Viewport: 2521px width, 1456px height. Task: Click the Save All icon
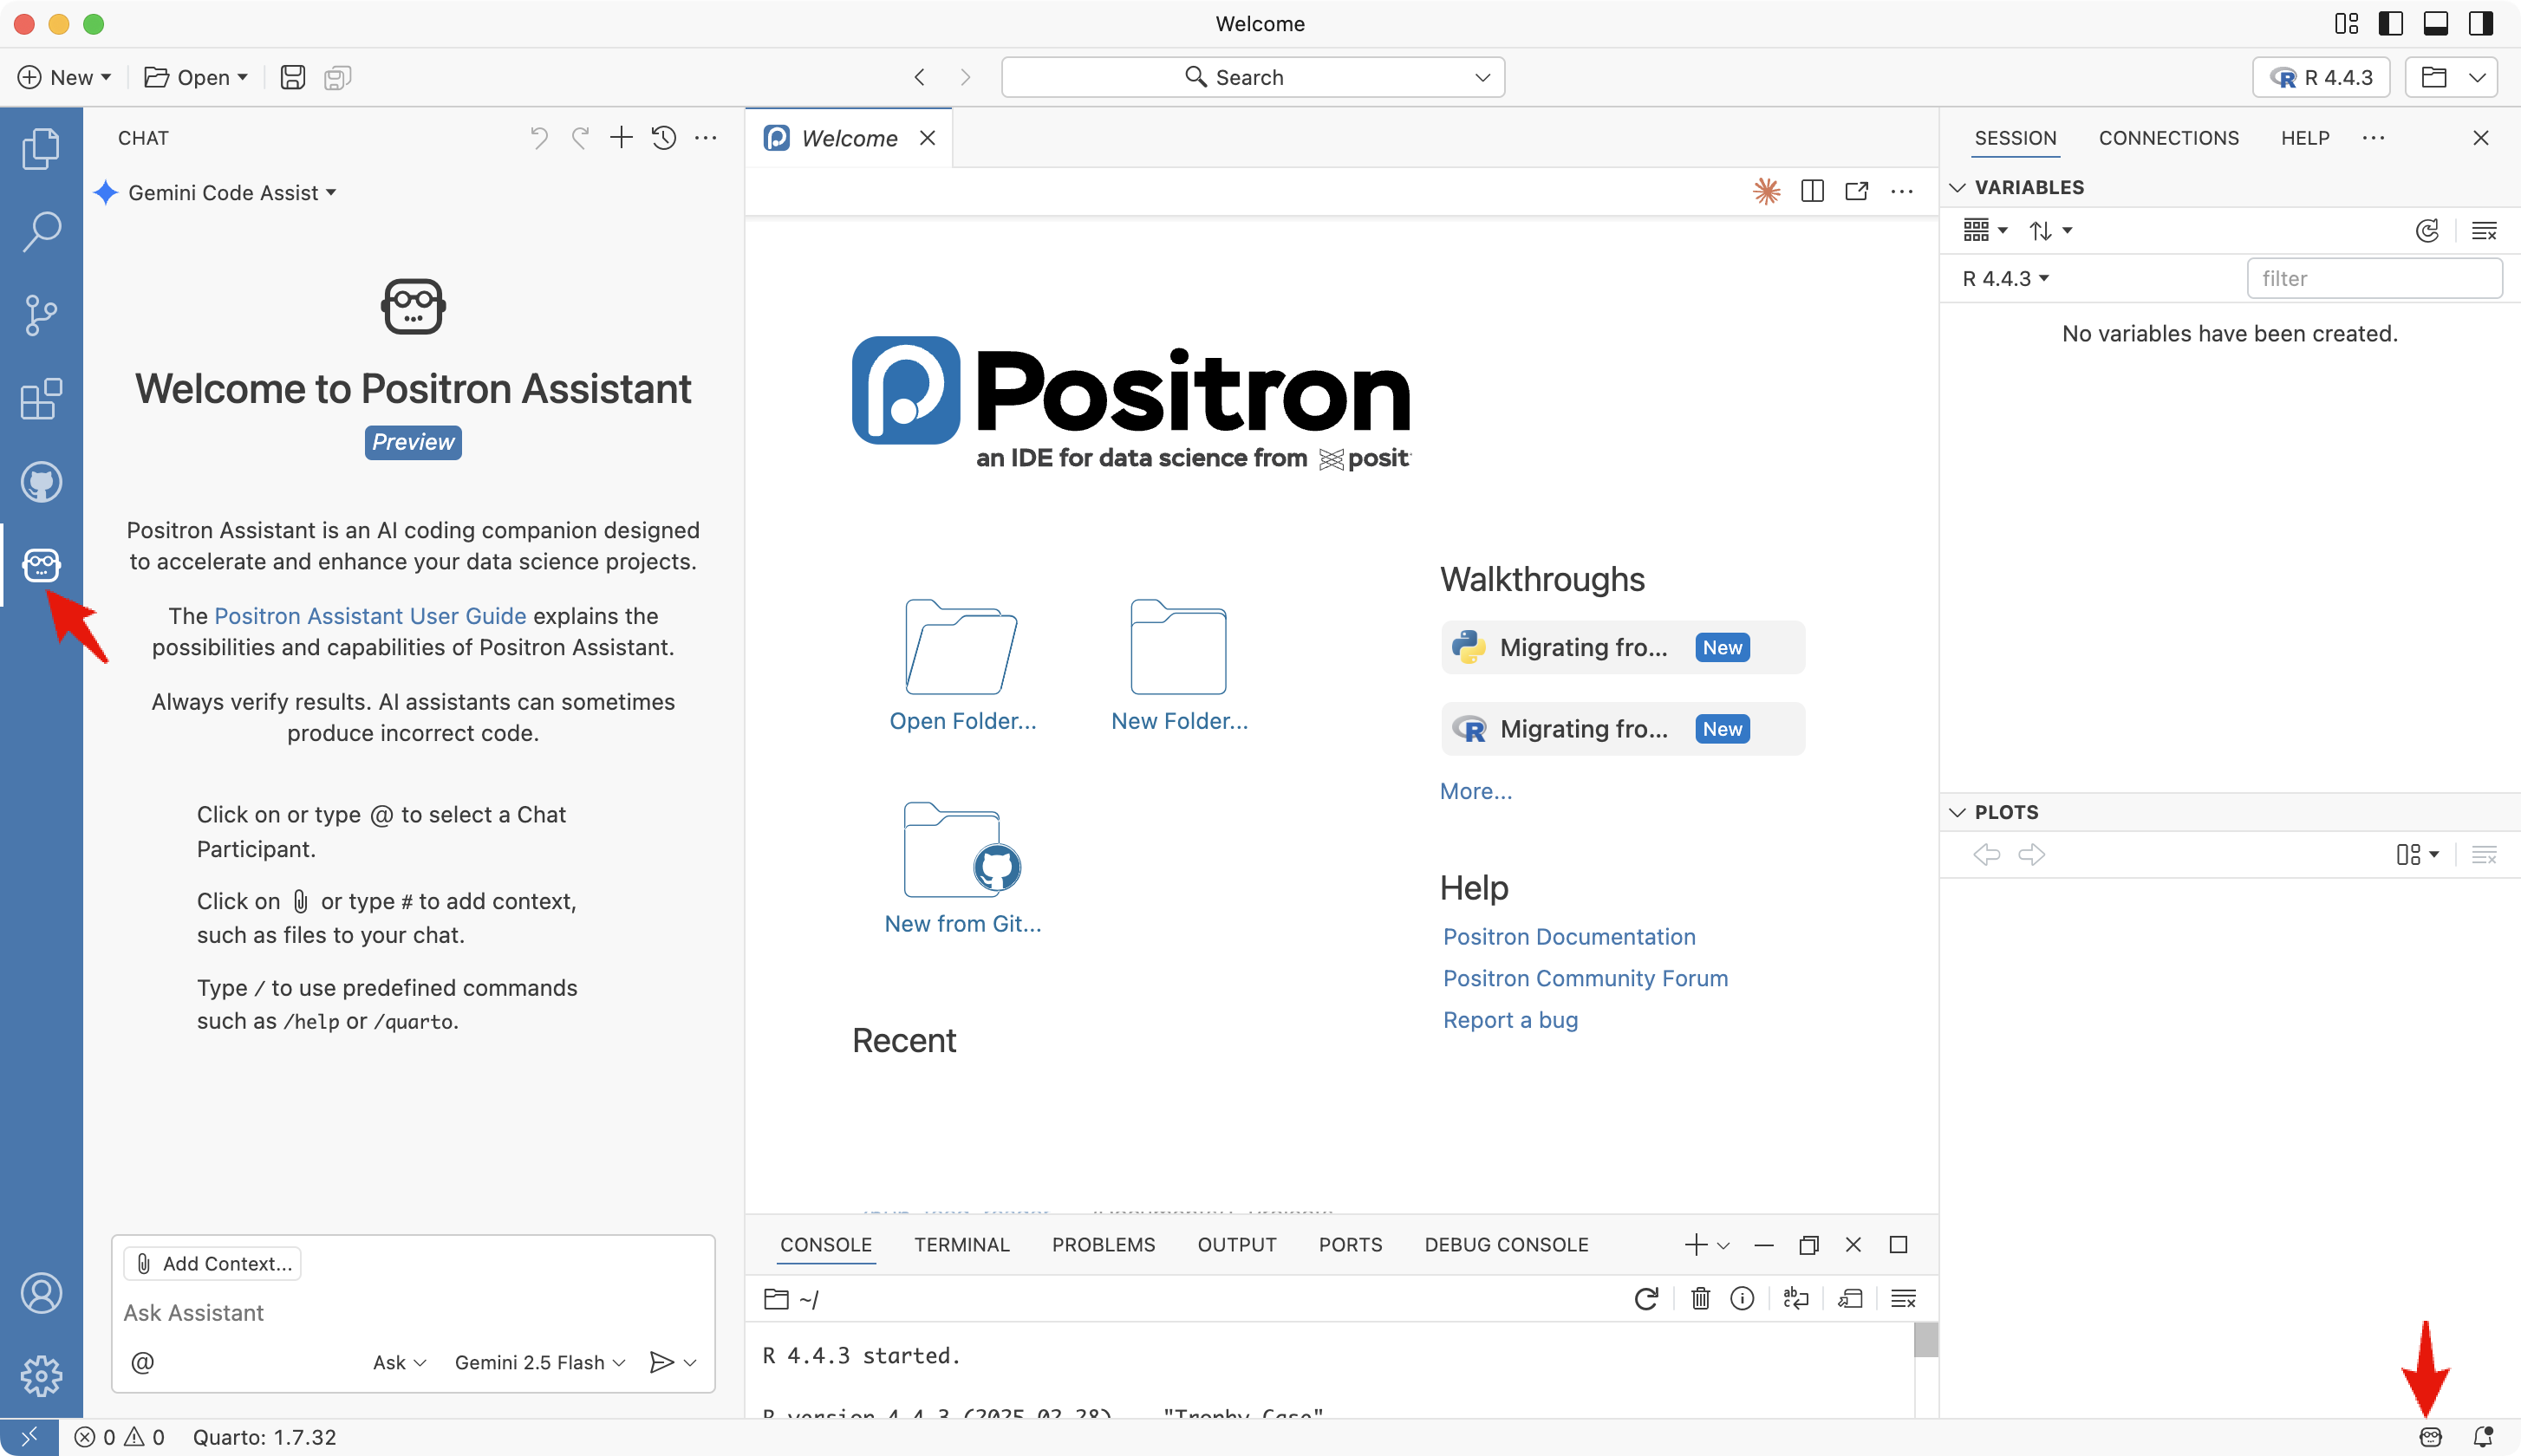point(338,77)
